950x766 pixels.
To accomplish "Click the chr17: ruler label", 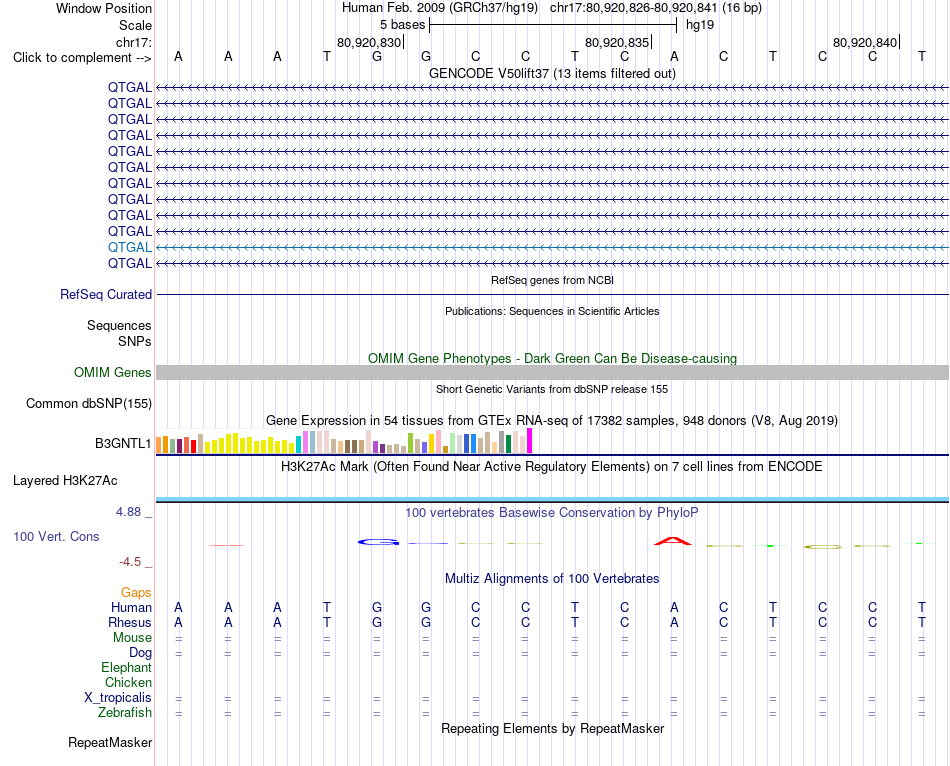I will [x=133, y=42].
